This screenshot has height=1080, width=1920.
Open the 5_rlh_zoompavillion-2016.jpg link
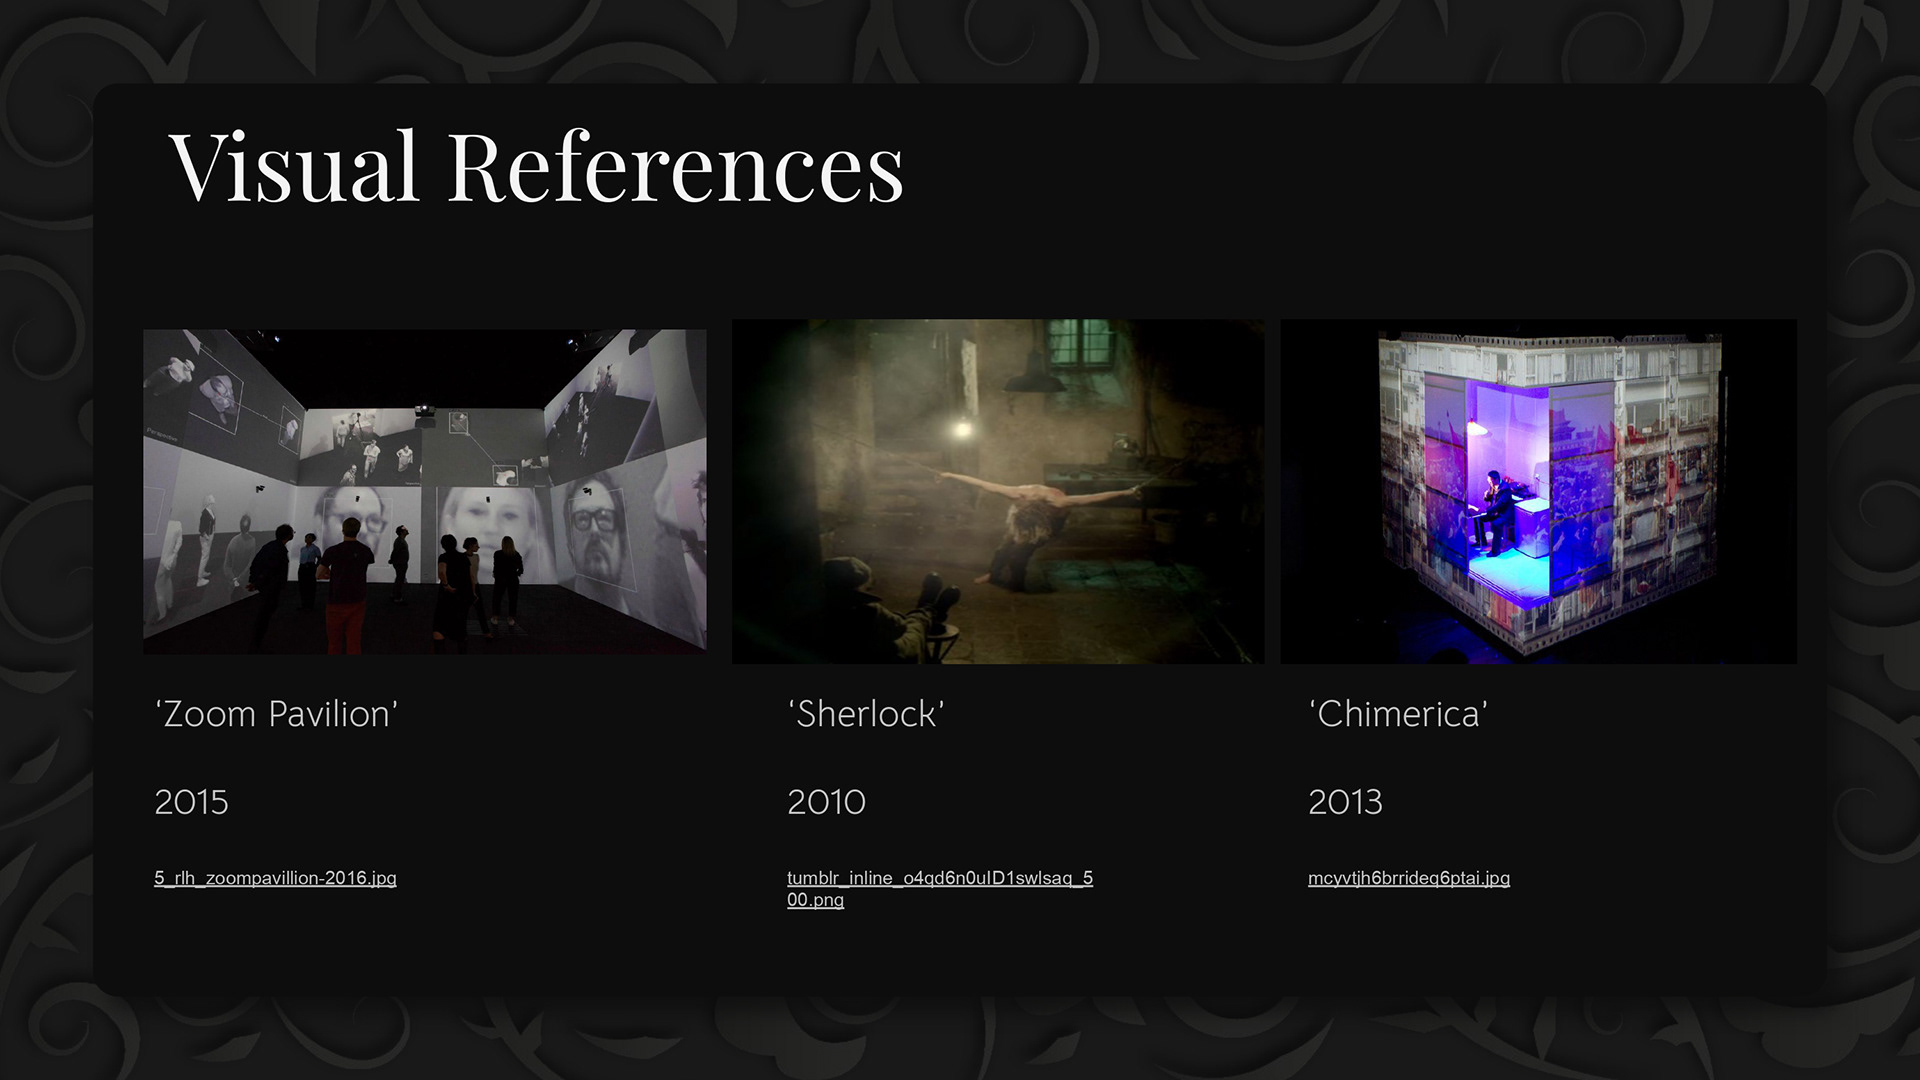coord(275,878)
